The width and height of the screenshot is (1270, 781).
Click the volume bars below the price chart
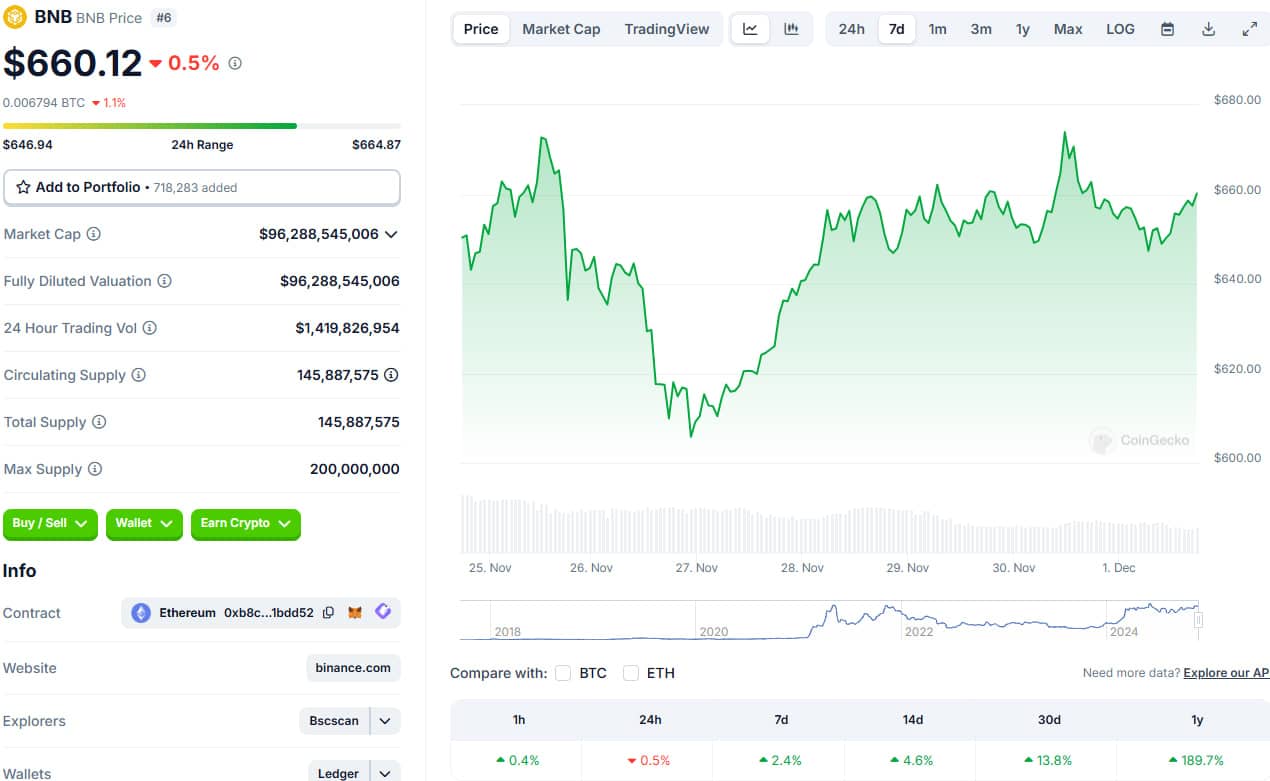pyautogui.click(x=829, y=524)
